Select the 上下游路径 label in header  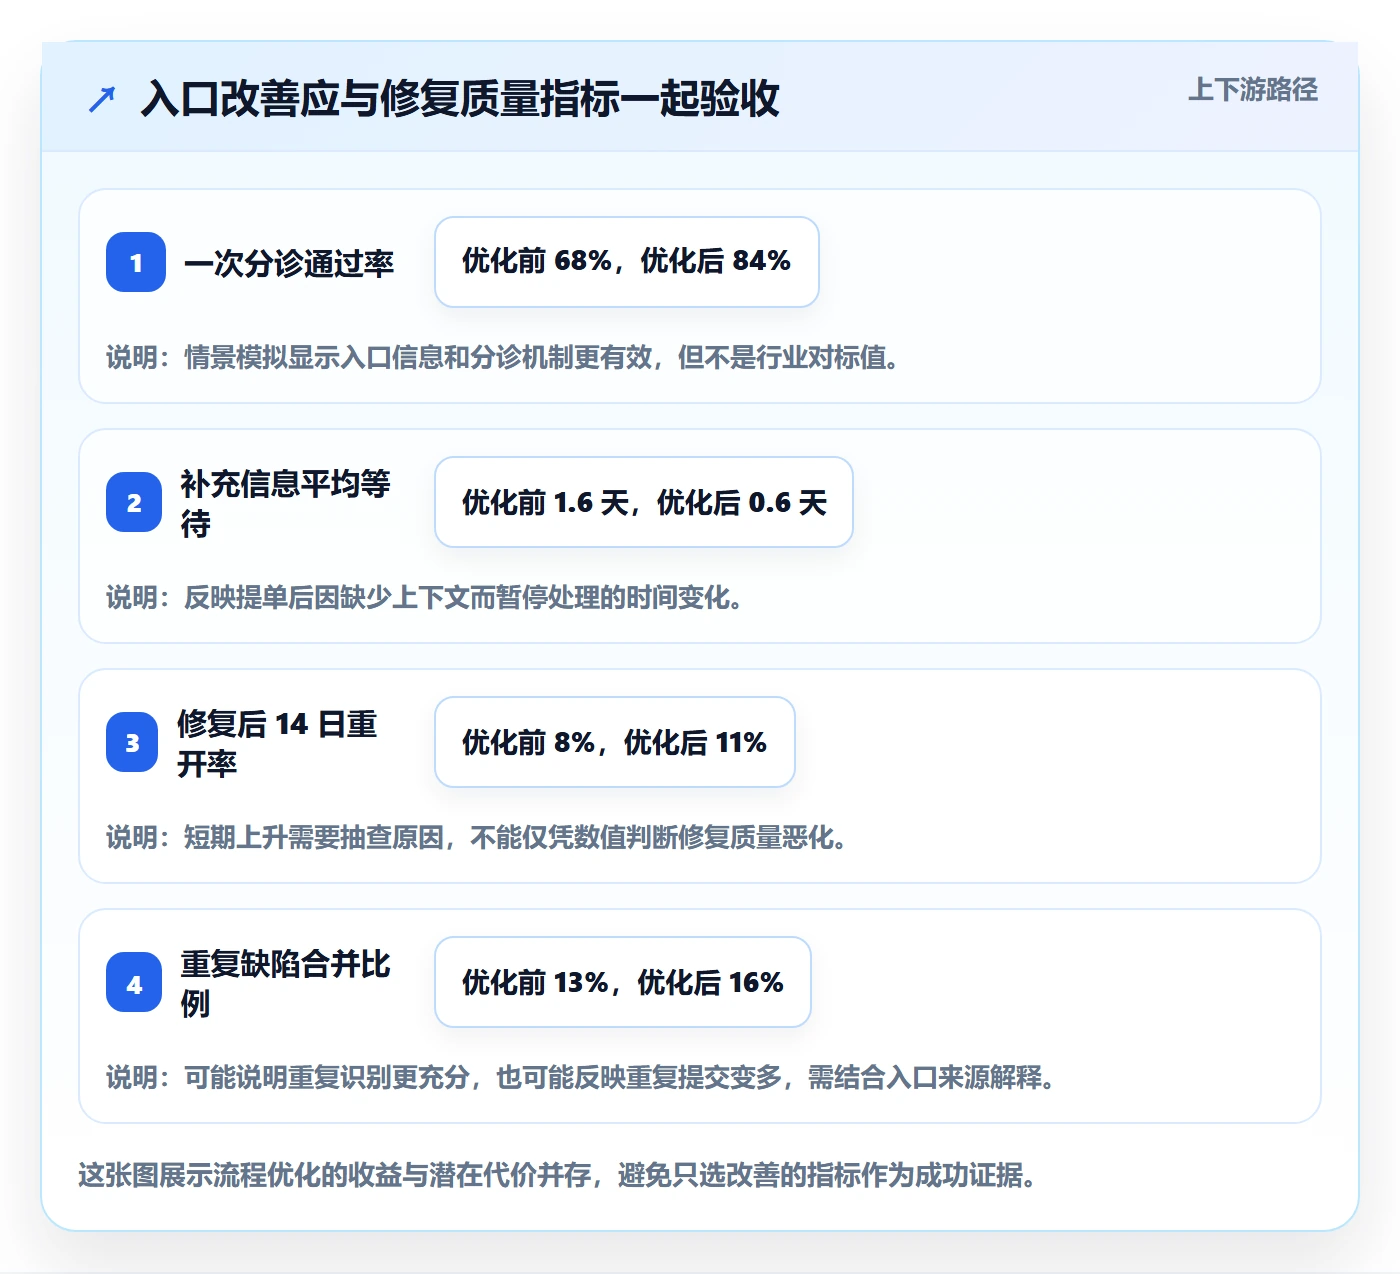pyautogui.click(x=1253, y=90)
